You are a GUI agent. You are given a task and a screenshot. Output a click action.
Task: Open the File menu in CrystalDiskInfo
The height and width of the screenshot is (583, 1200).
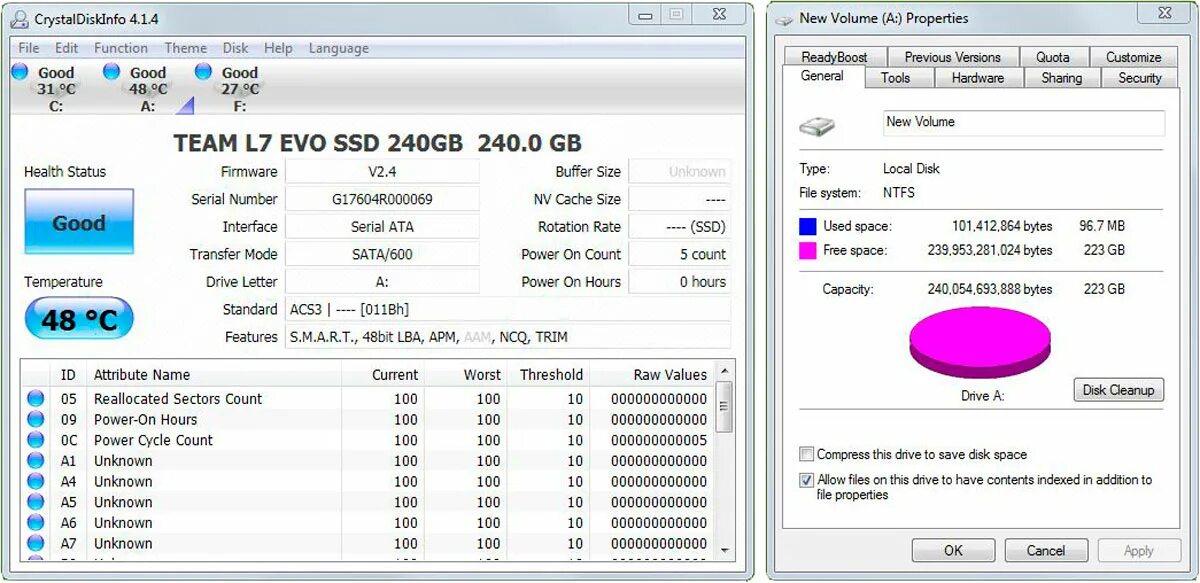(x=29, y=48)
